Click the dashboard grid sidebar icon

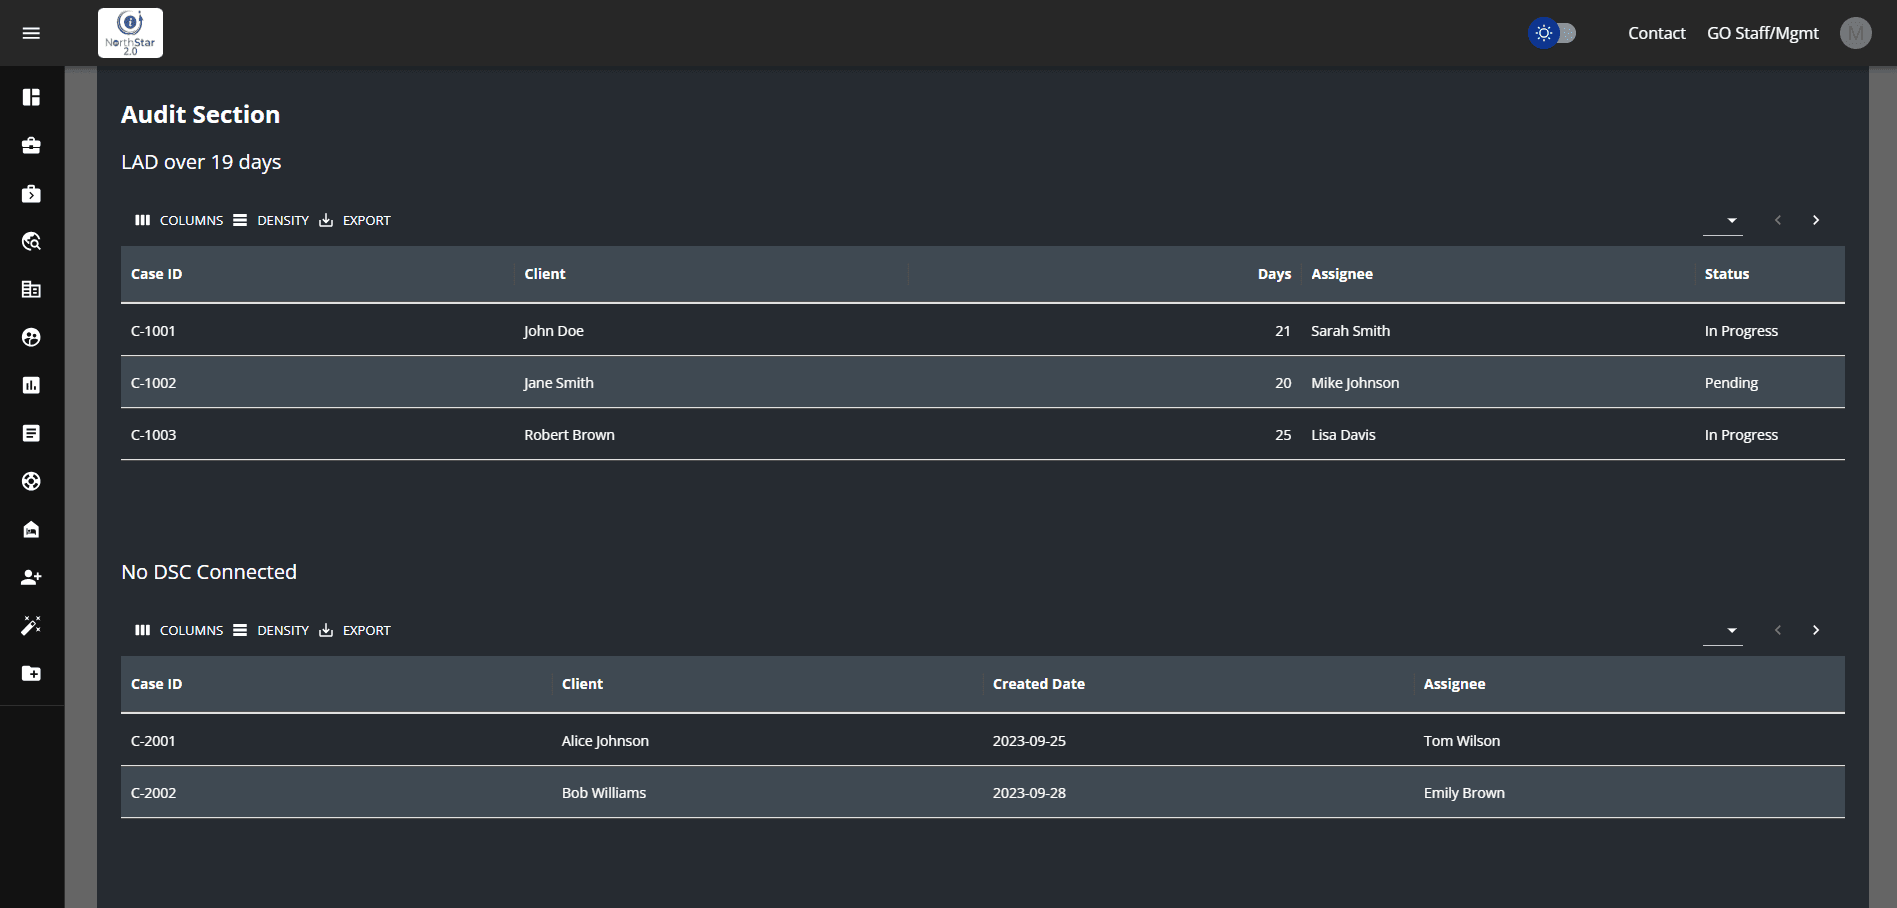(31, 97)
